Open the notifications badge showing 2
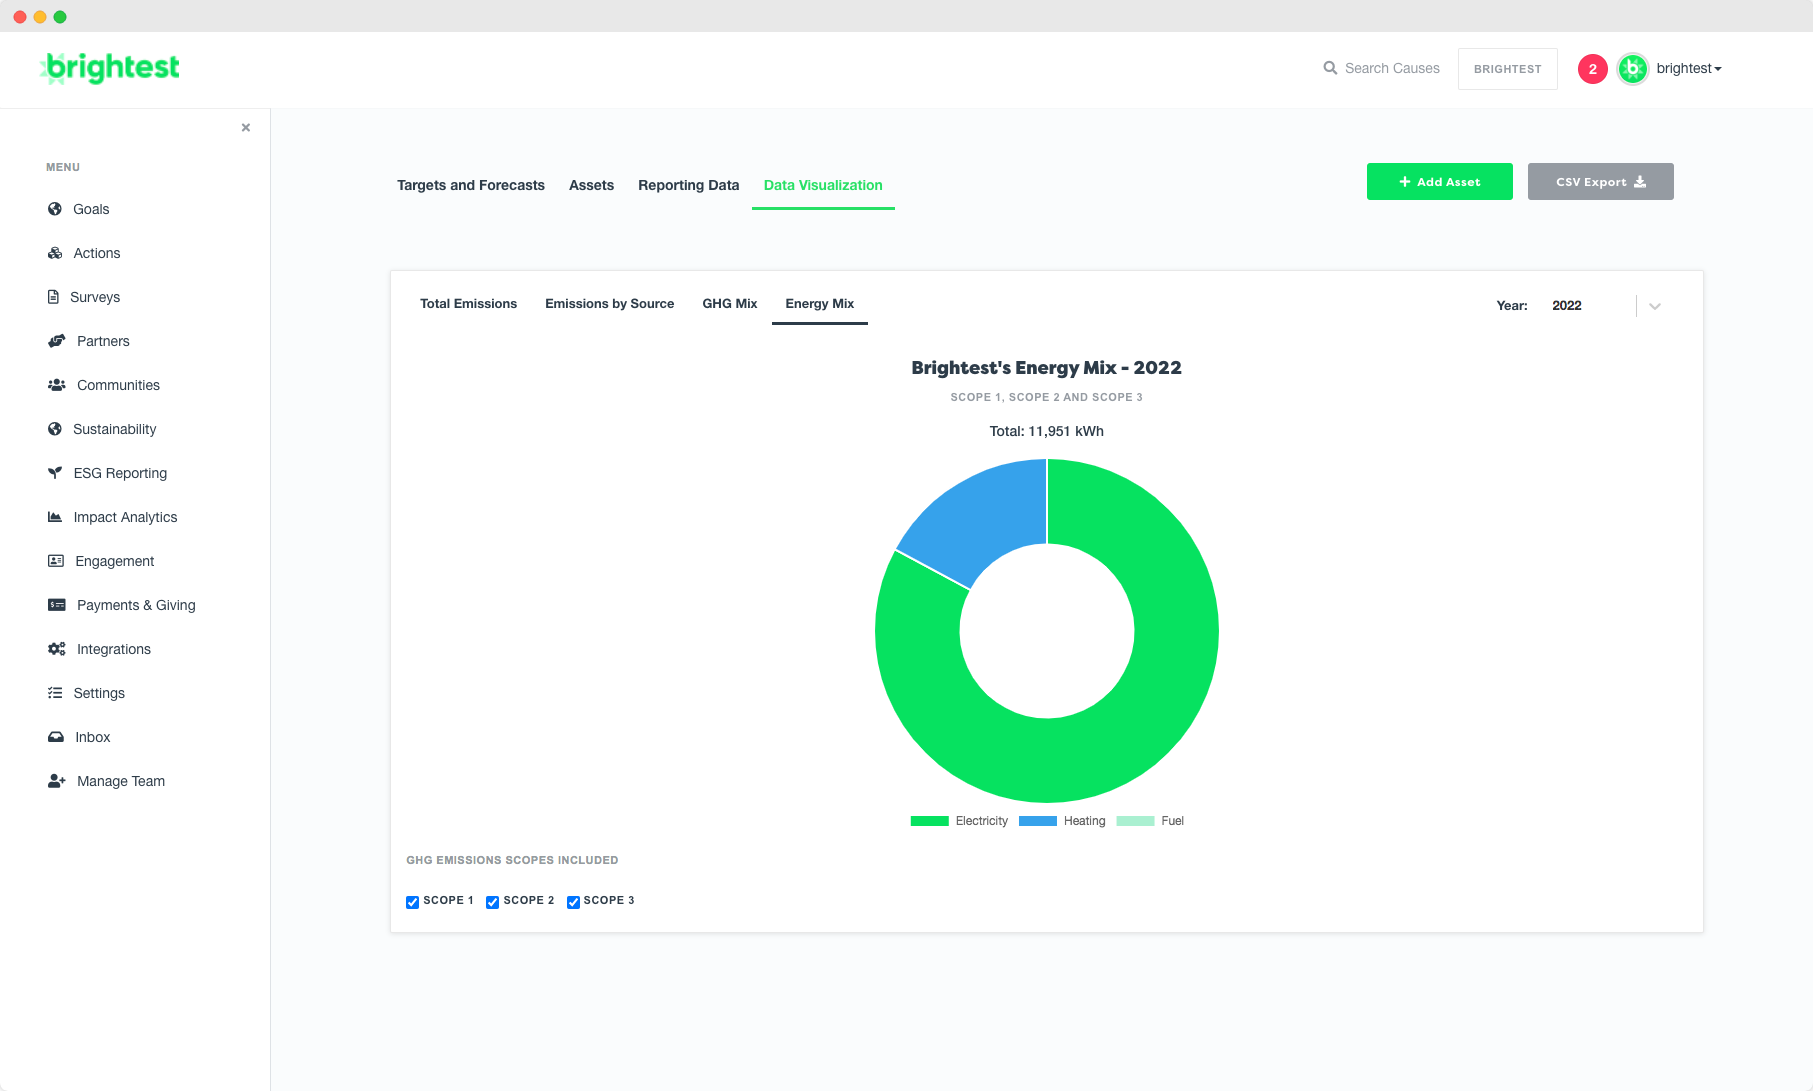 pos(1593,69)
